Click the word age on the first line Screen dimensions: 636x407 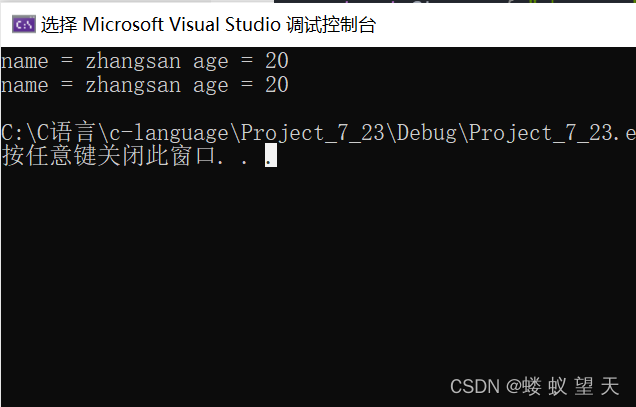click(211, 62)
